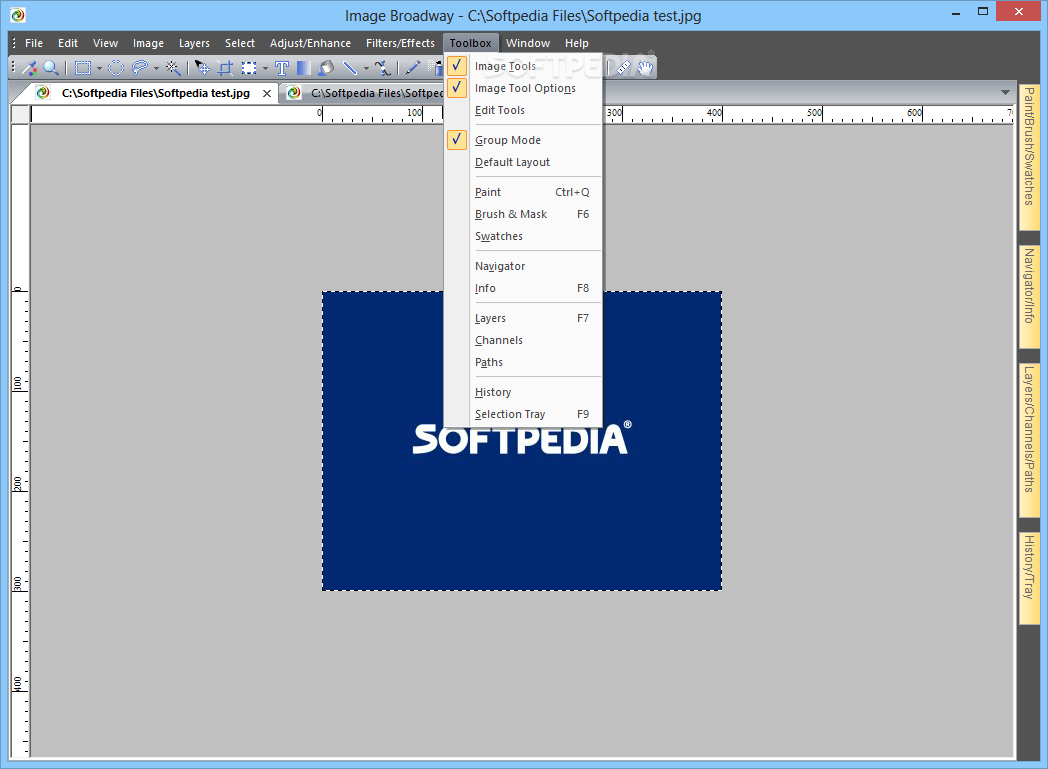Expand Paint/Brush/Swatches side panel

[x=1029, y=156]
